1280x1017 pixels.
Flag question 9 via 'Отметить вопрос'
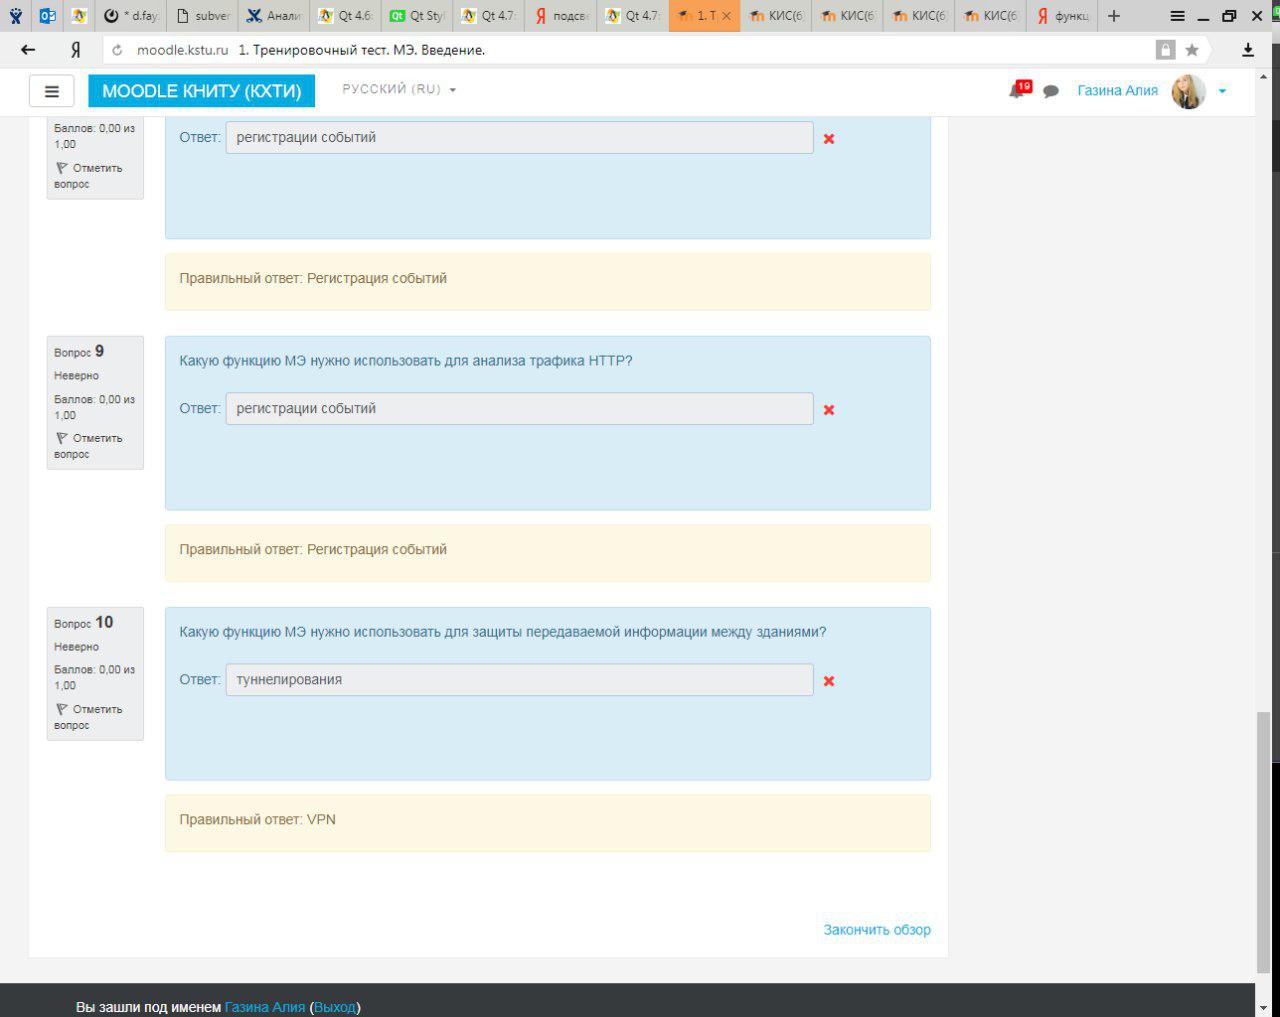(89, 446)
